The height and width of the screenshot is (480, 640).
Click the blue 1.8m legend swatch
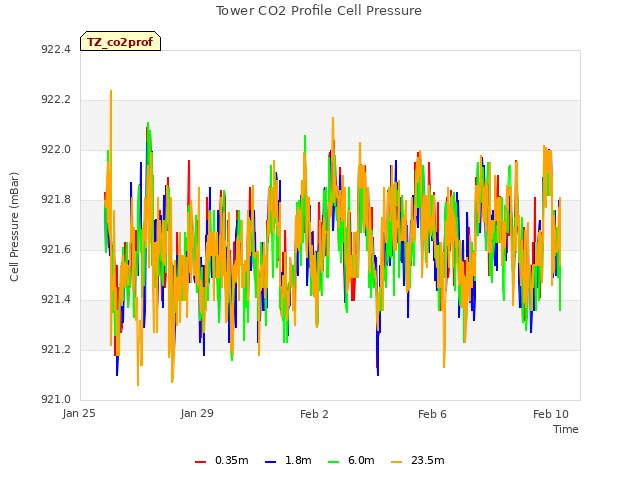[x=270, y=462]
